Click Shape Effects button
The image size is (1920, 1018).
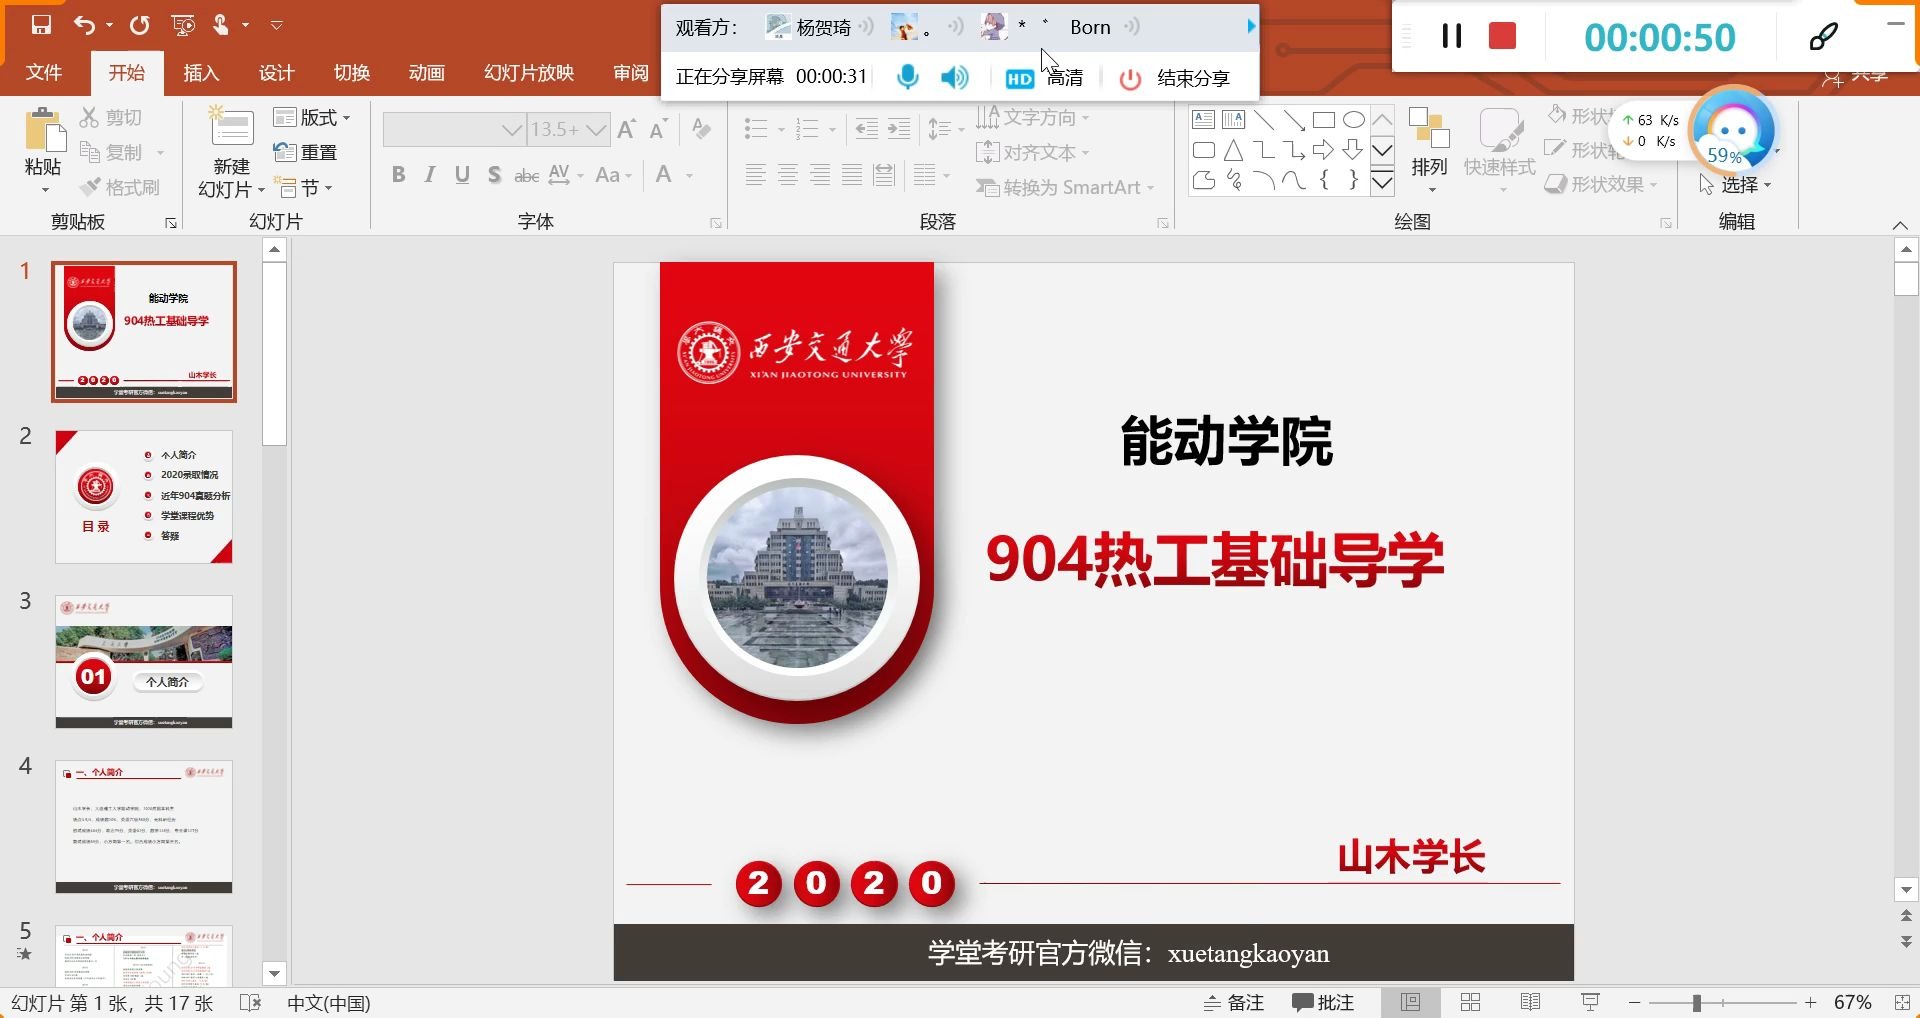tap(1600, 185)
